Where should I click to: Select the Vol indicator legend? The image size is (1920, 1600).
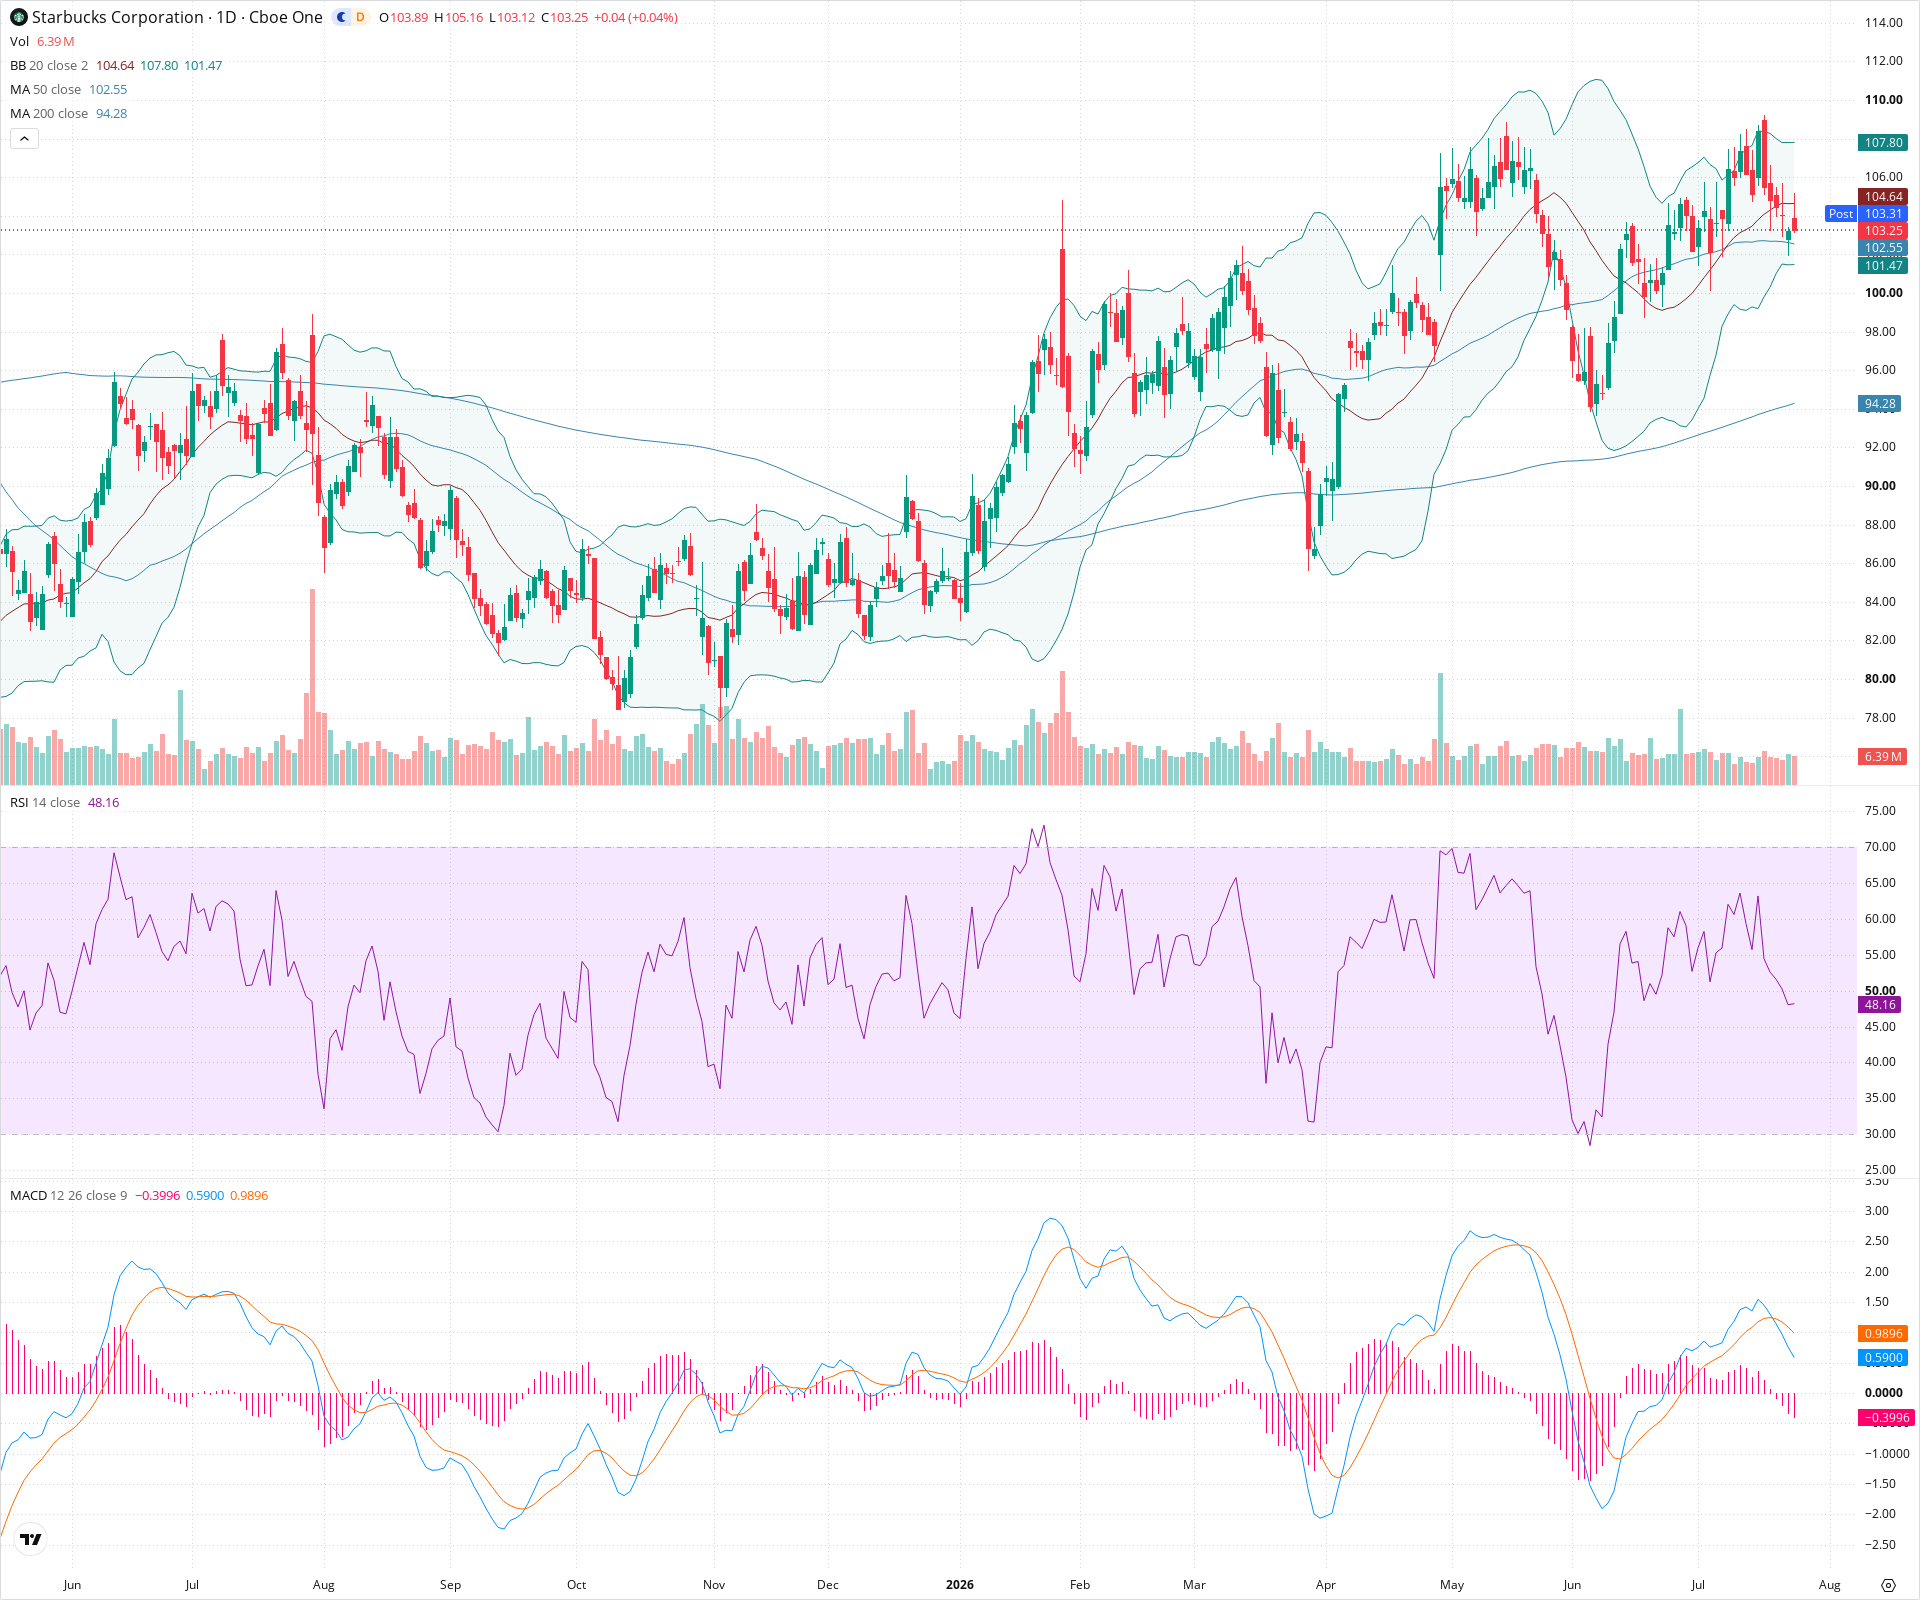click(x=20, y=41)
